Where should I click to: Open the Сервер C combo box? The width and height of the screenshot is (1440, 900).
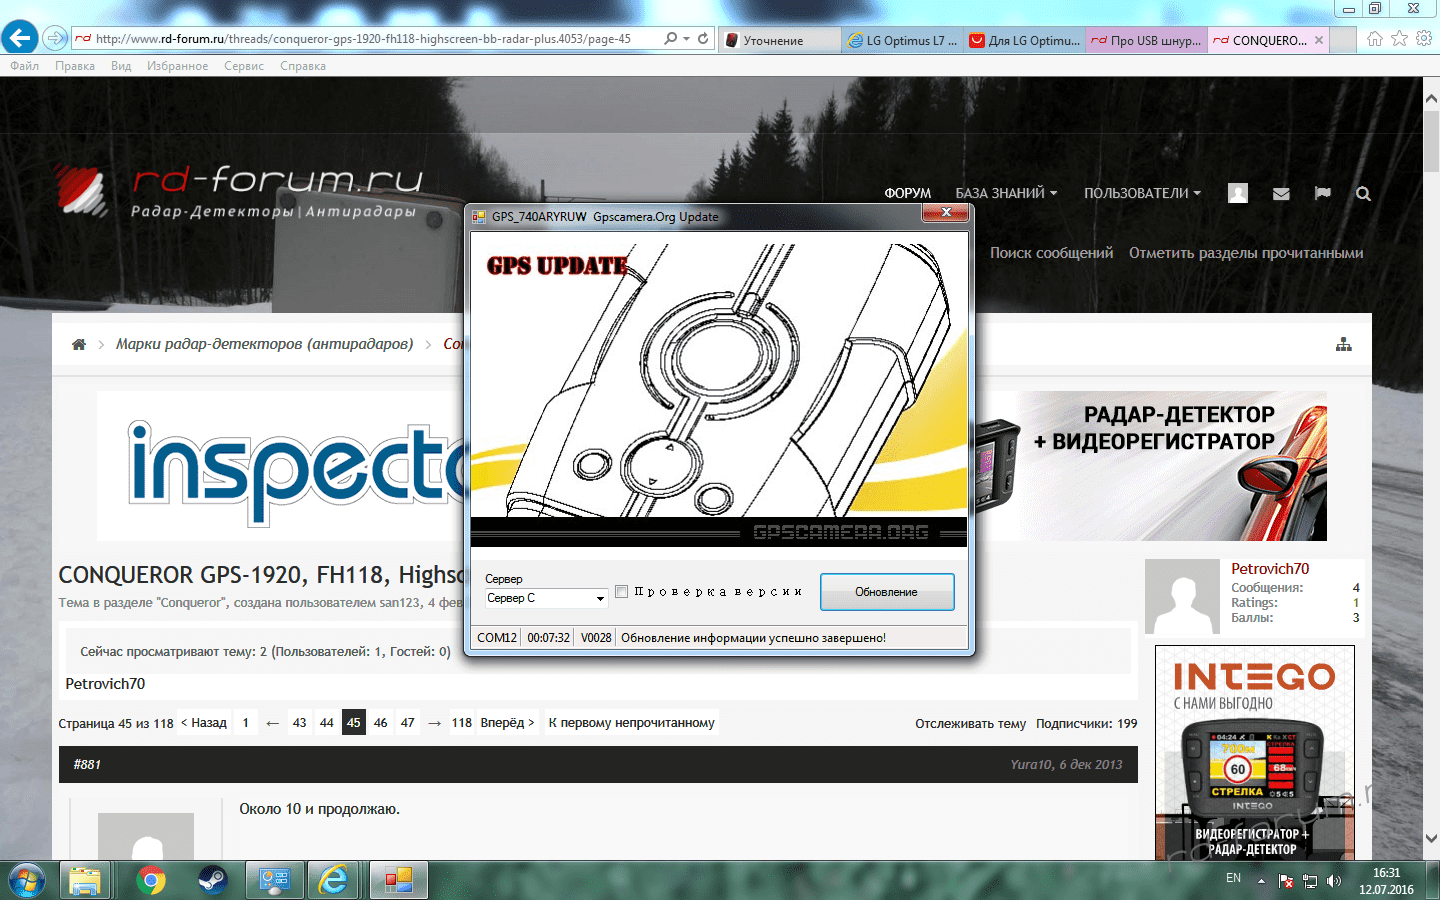(x=546, y=598)
